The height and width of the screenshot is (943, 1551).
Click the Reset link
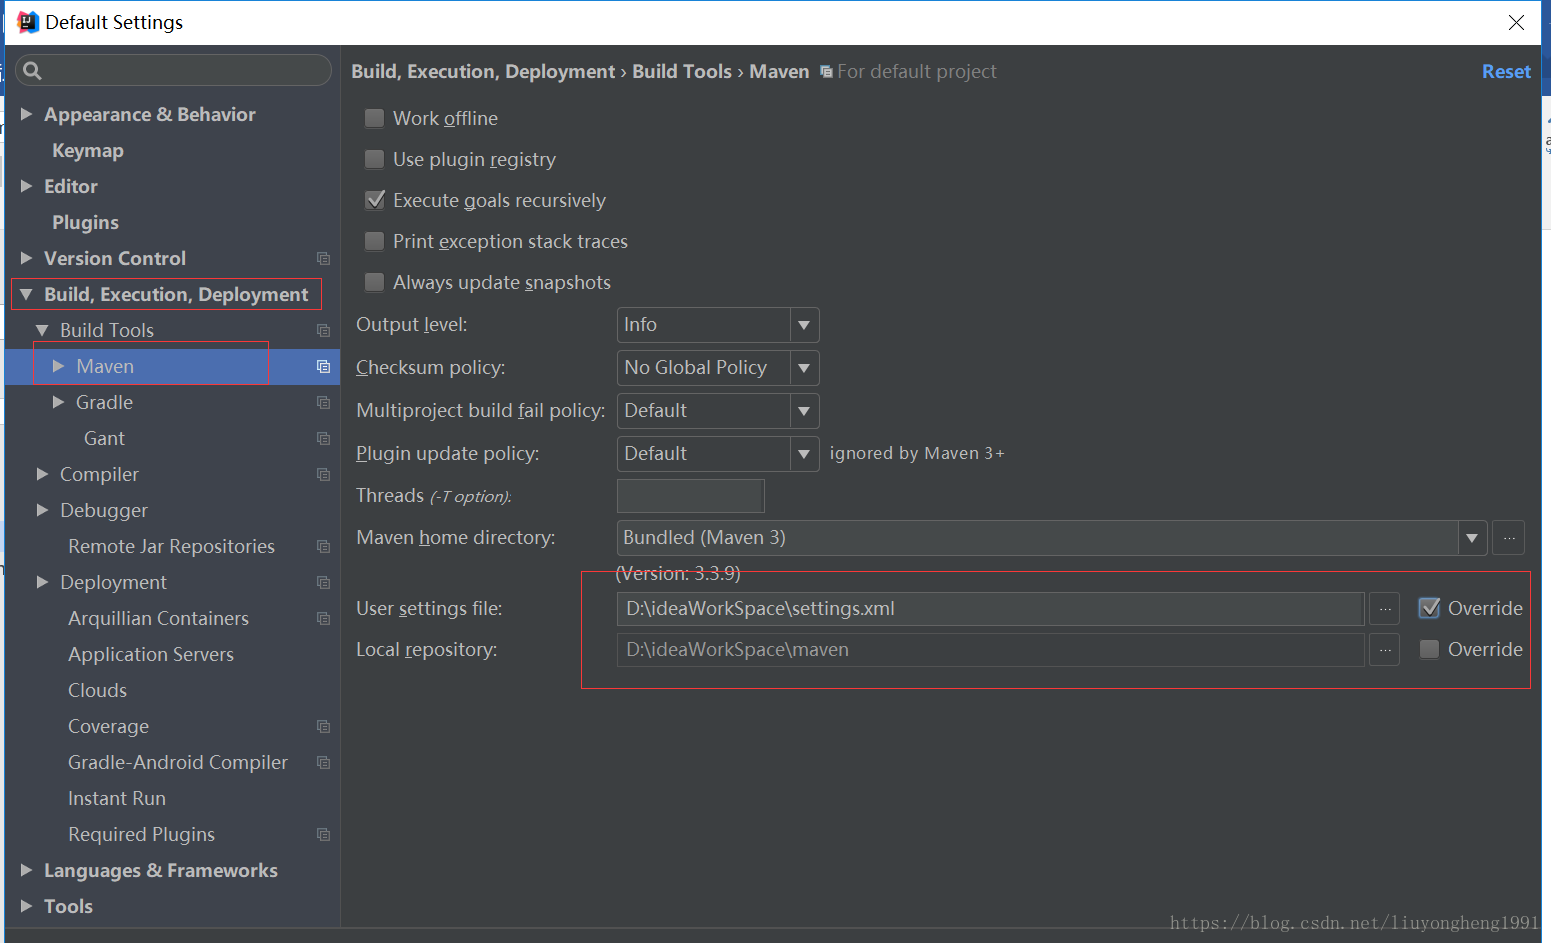1506,71
